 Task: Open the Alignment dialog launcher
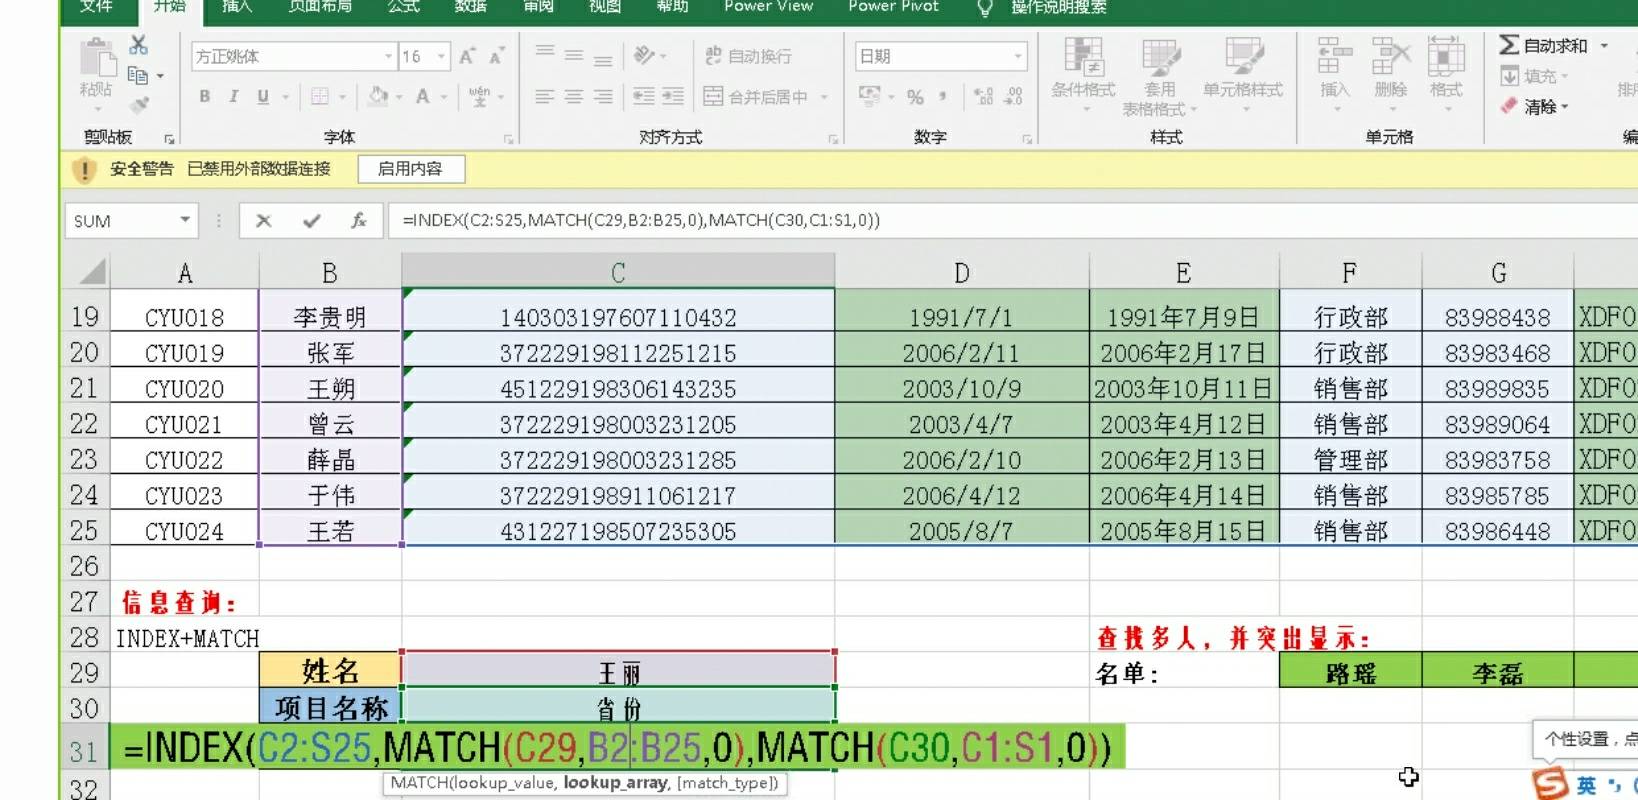(x=833, y=139)
